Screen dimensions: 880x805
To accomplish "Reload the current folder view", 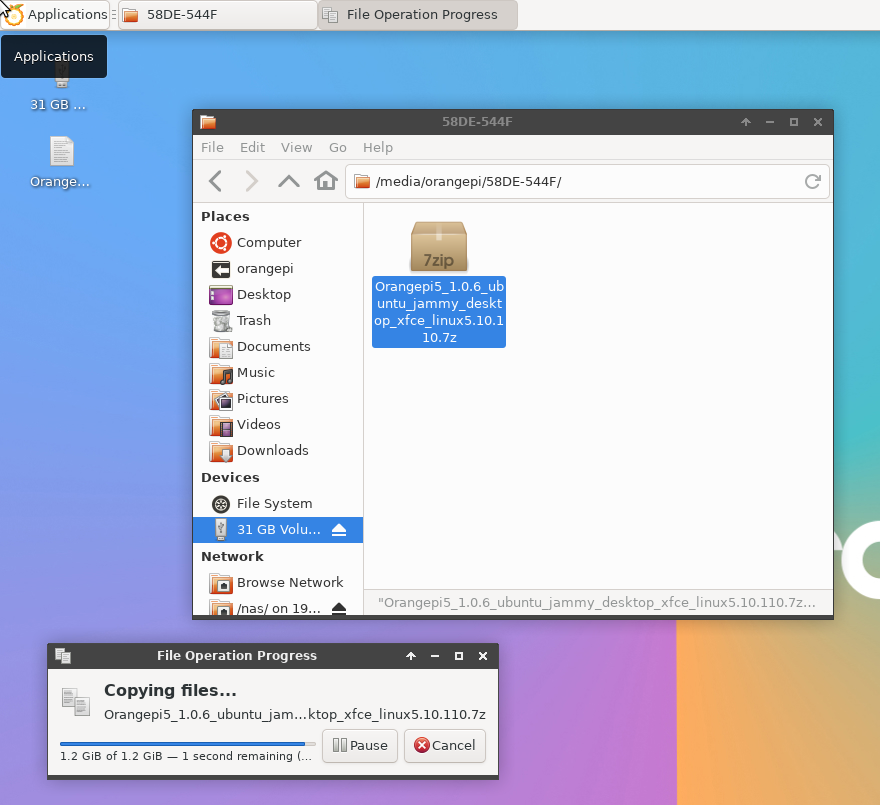I will pyautogui.click(x=812, y=181).
